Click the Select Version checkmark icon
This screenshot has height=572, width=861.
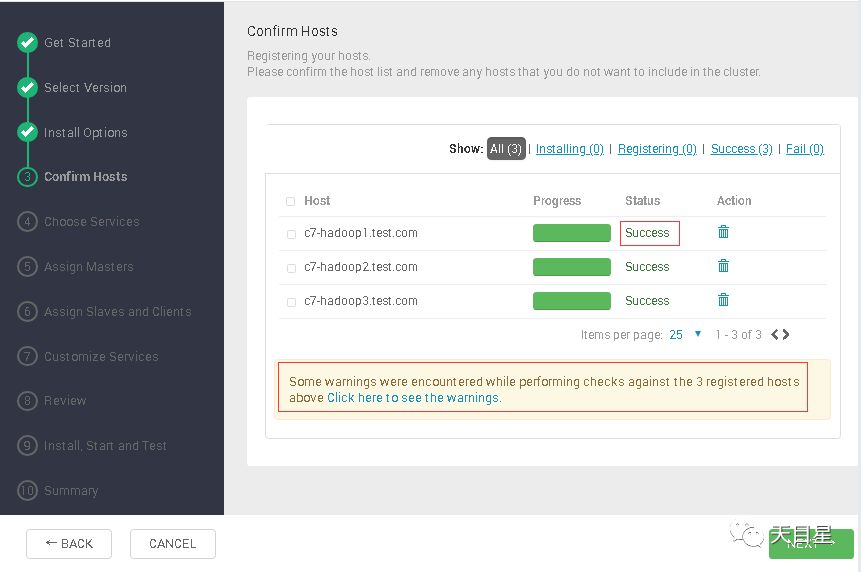point(27,87)
